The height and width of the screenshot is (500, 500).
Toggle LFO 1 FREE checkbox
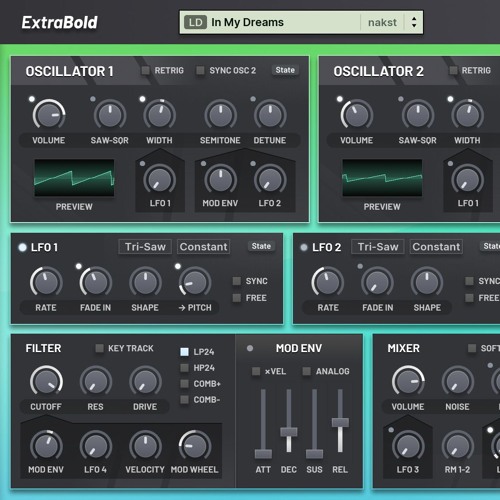[x=237, y=298]
